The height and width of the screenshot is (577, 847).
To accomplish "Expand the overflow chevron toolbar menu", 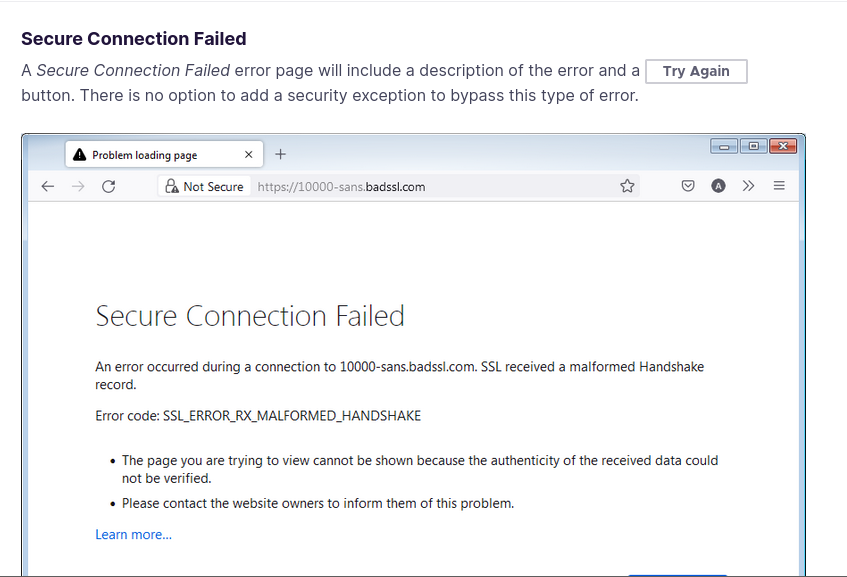I will pos(748,186).
